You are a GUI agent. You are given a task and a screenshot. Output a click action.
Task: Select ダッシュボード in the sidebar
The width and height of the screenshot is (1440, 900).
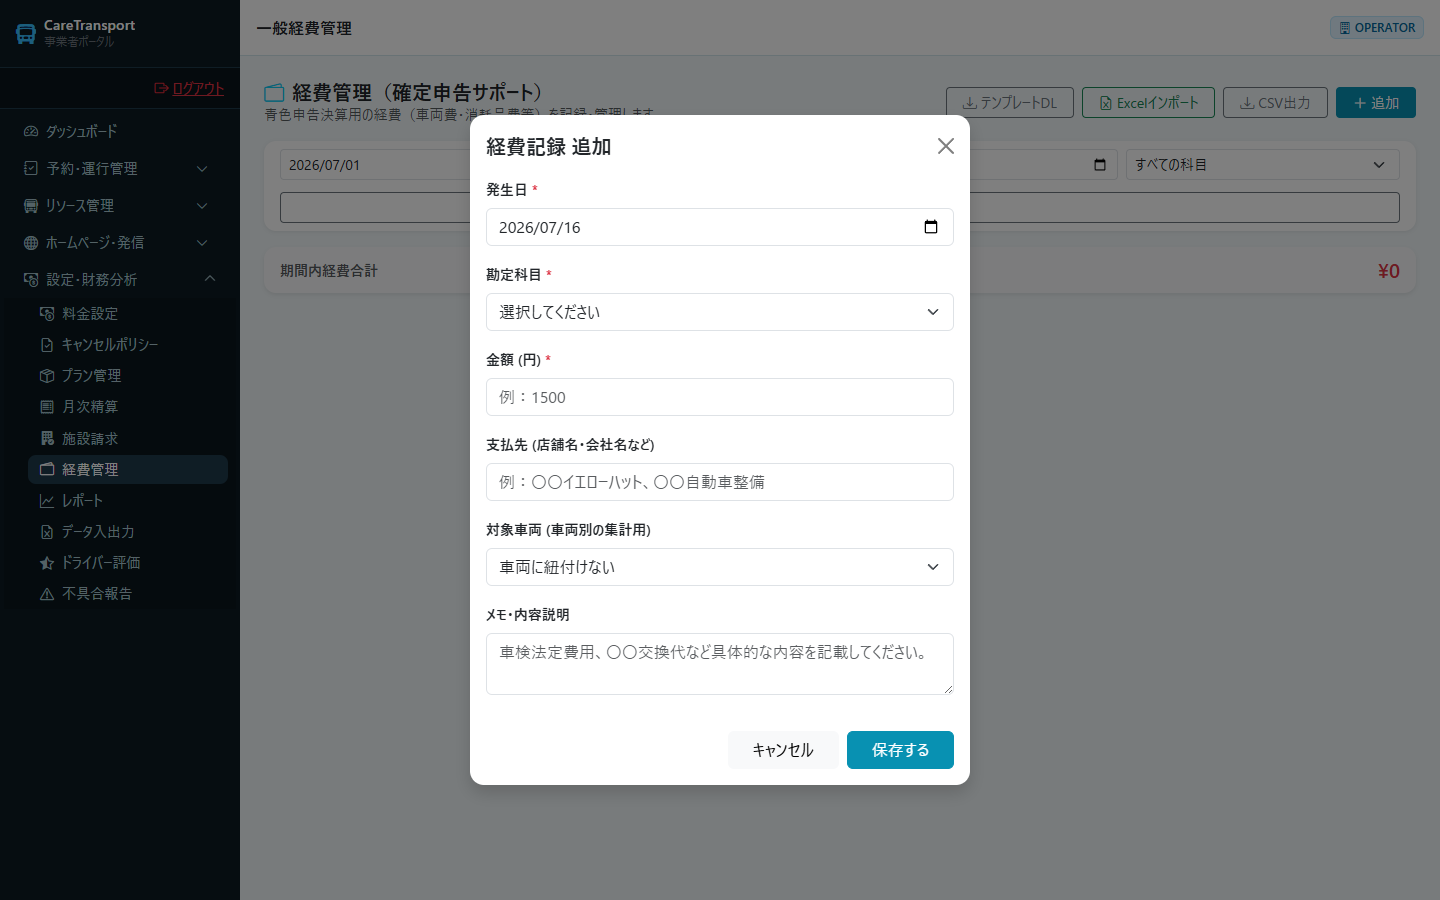pyautogui.click(x=120, y=131)
